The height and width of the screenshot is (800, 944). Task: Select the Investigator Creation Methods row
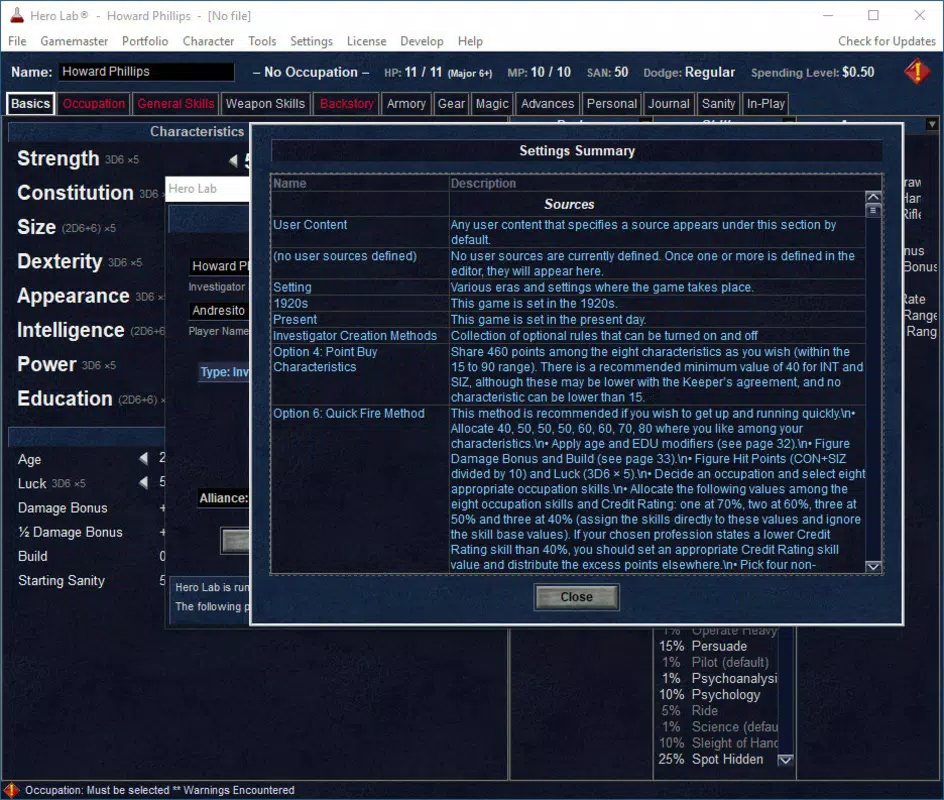coord(568,336)
